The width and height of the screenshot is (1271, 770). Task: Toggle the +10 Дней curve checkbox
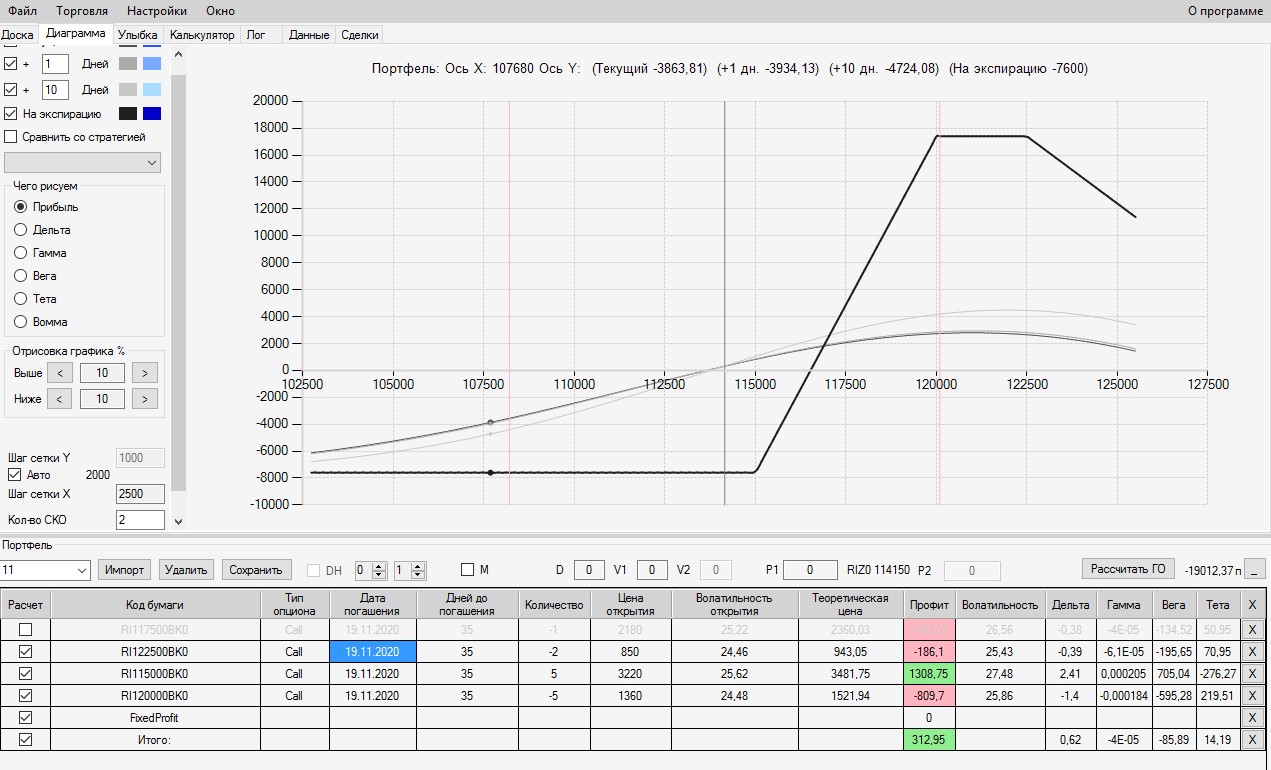[x=11, y=90]
